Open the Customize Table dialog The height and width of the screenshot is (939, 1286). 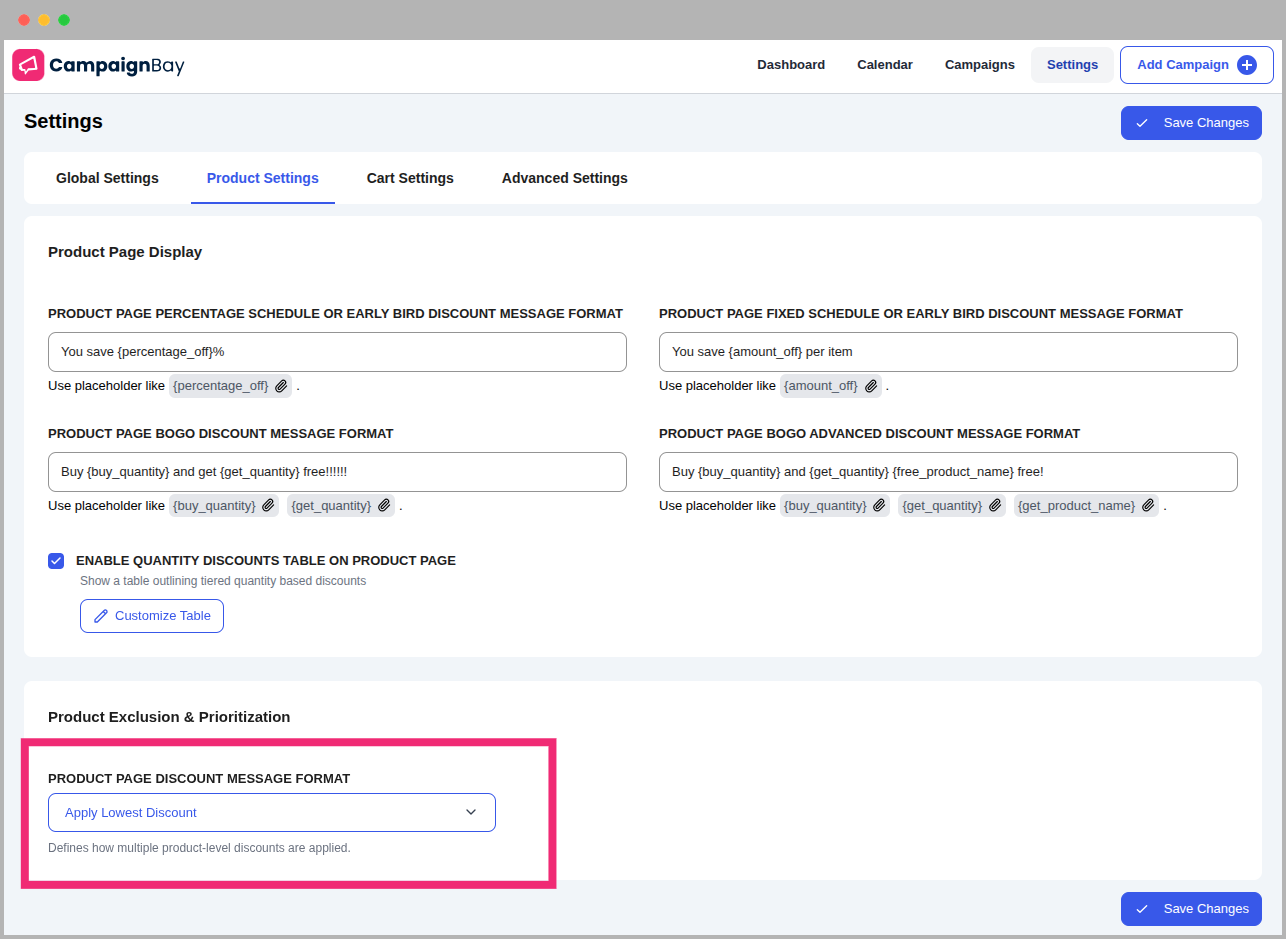pos(151,615)
